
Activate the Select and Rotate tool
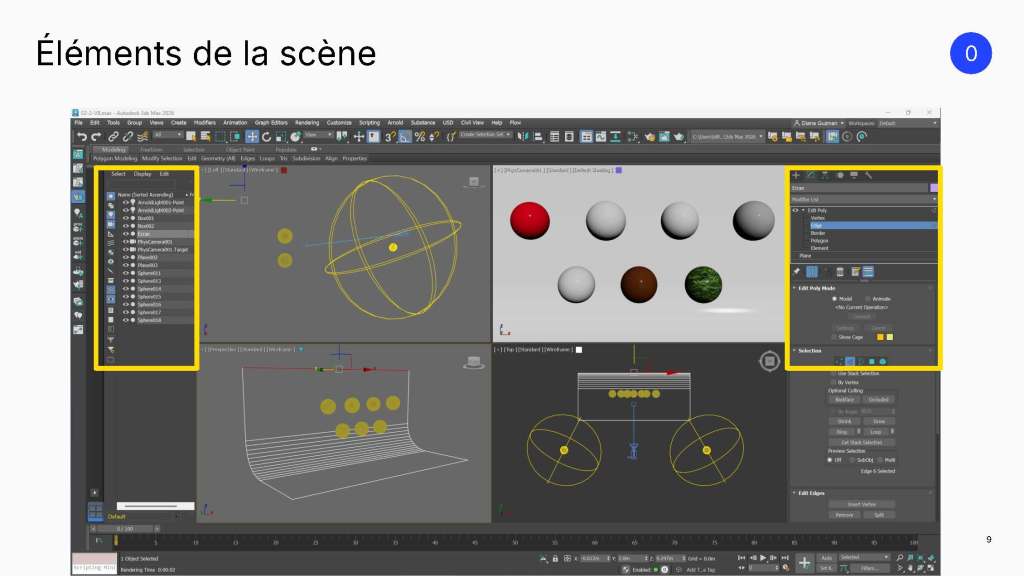[x=266, y=136]
